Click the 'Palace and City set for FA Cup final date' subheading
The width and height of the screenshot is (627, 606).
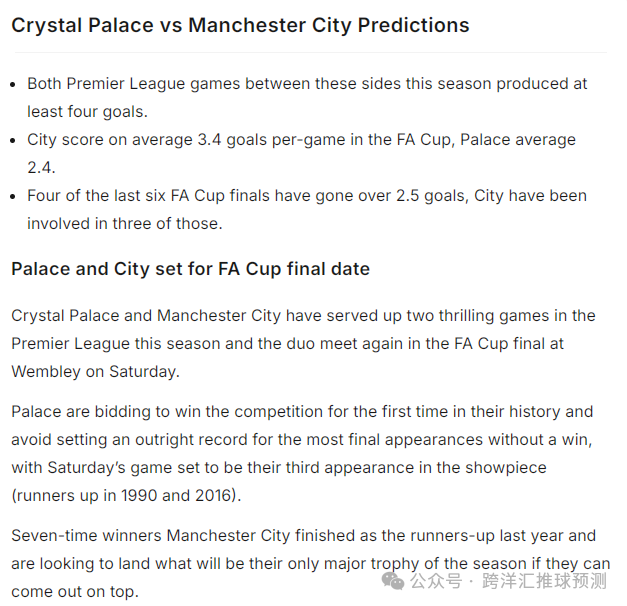pyautogui.click(x=190, y=269)
